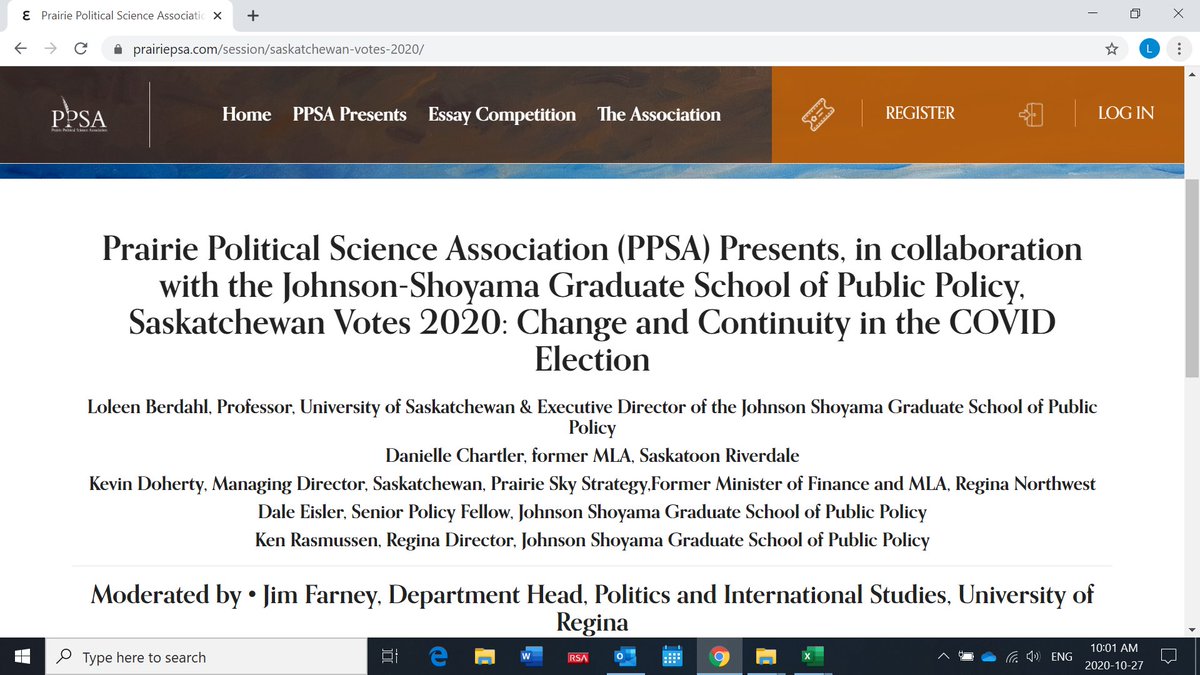Click the ticket icon beside REGISTER
The height and width of the screenshot is (675, 1200).
pos(818,114)
